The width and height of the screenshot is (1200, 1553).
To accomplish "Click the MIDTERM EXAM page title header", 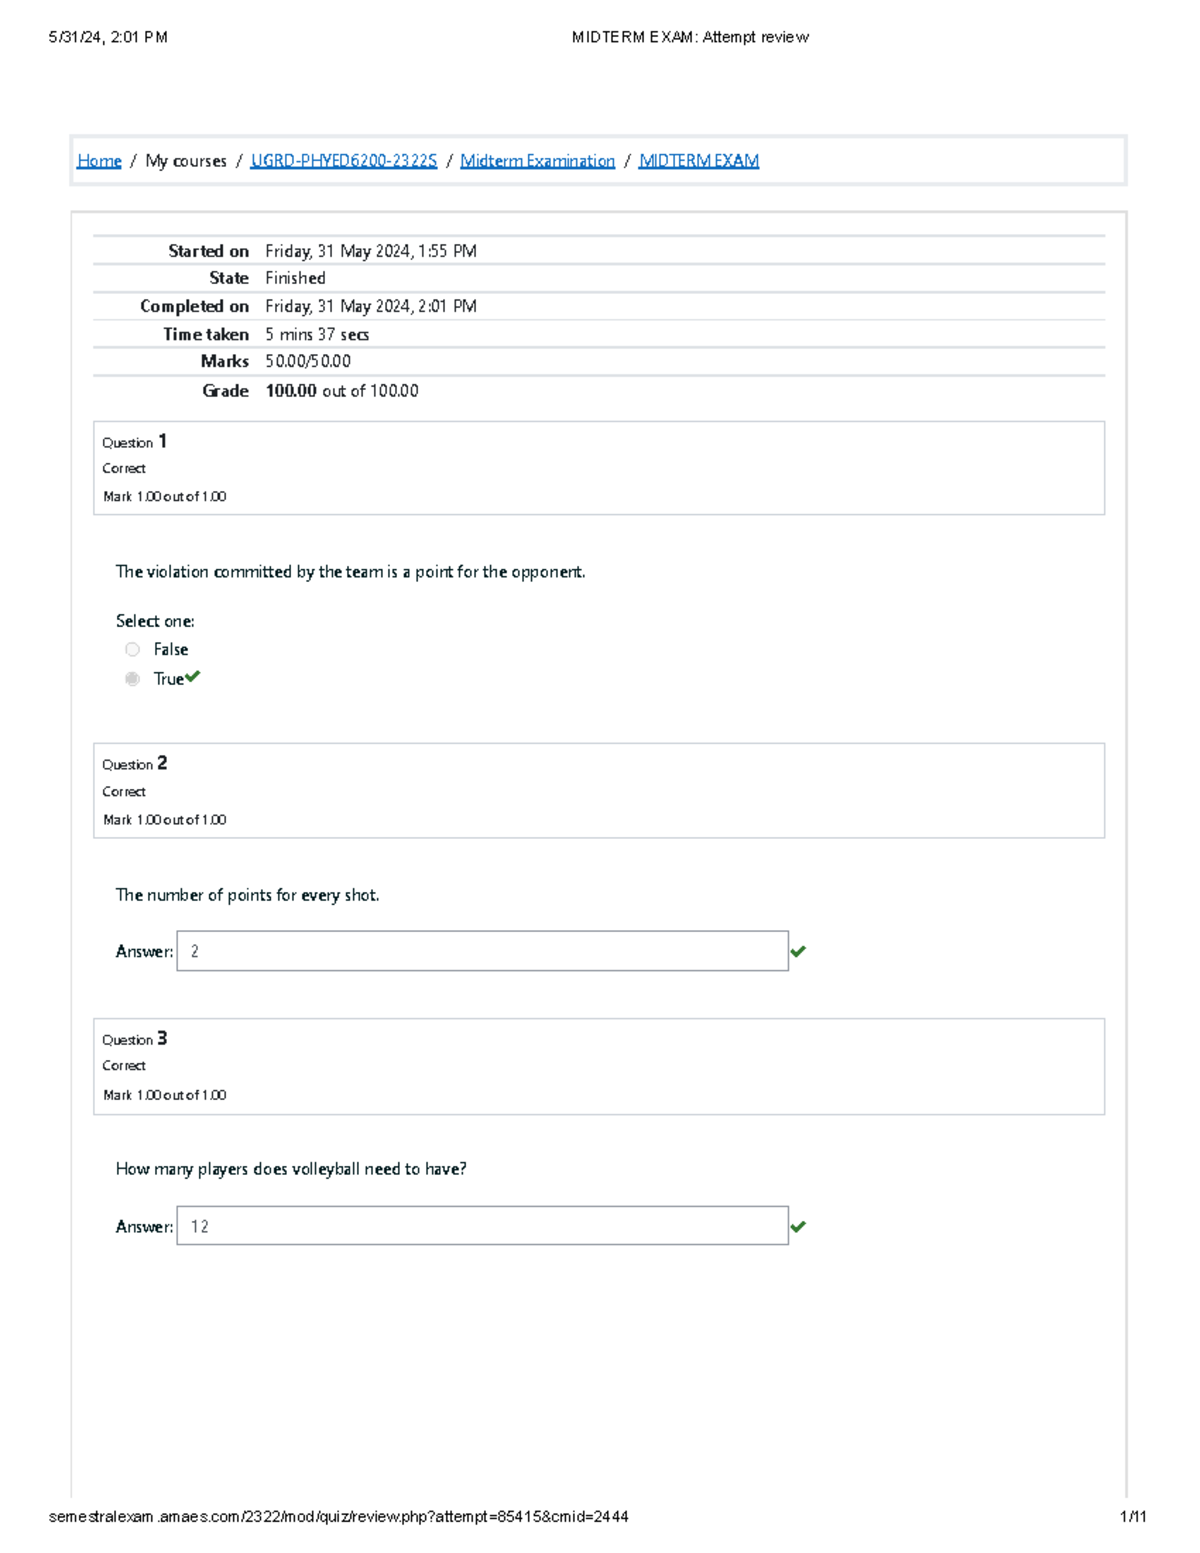I will click(690, 37).
